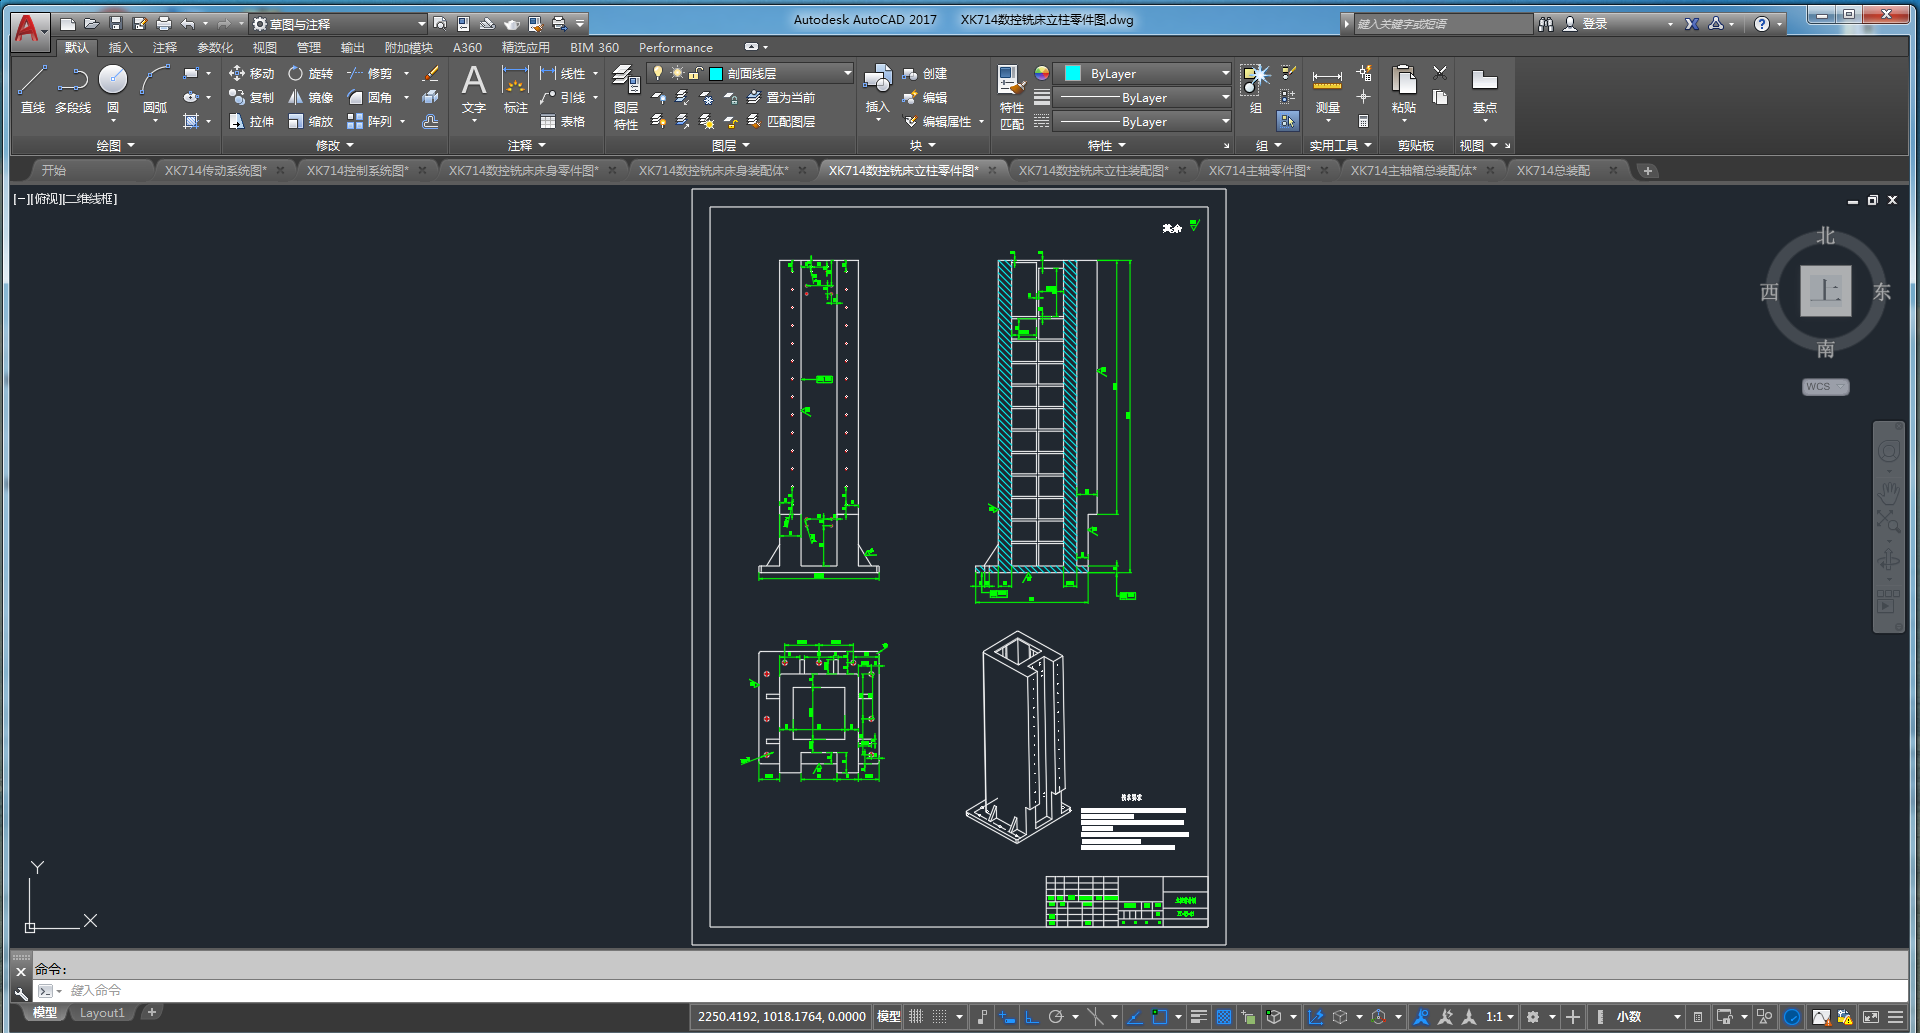Click 置为当前 (Make Current) layer button

[781, 97]
